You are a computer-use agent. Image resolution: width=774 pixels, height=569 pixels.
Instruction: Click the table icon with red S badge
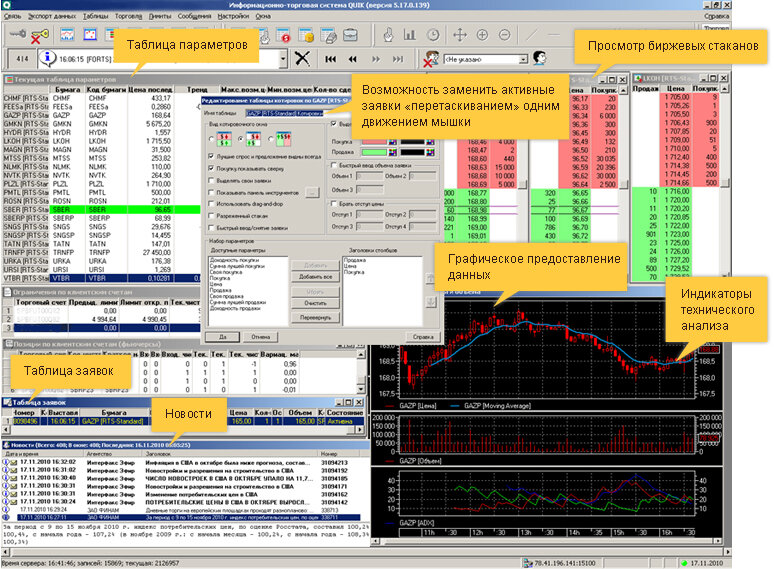pos(284,36)
